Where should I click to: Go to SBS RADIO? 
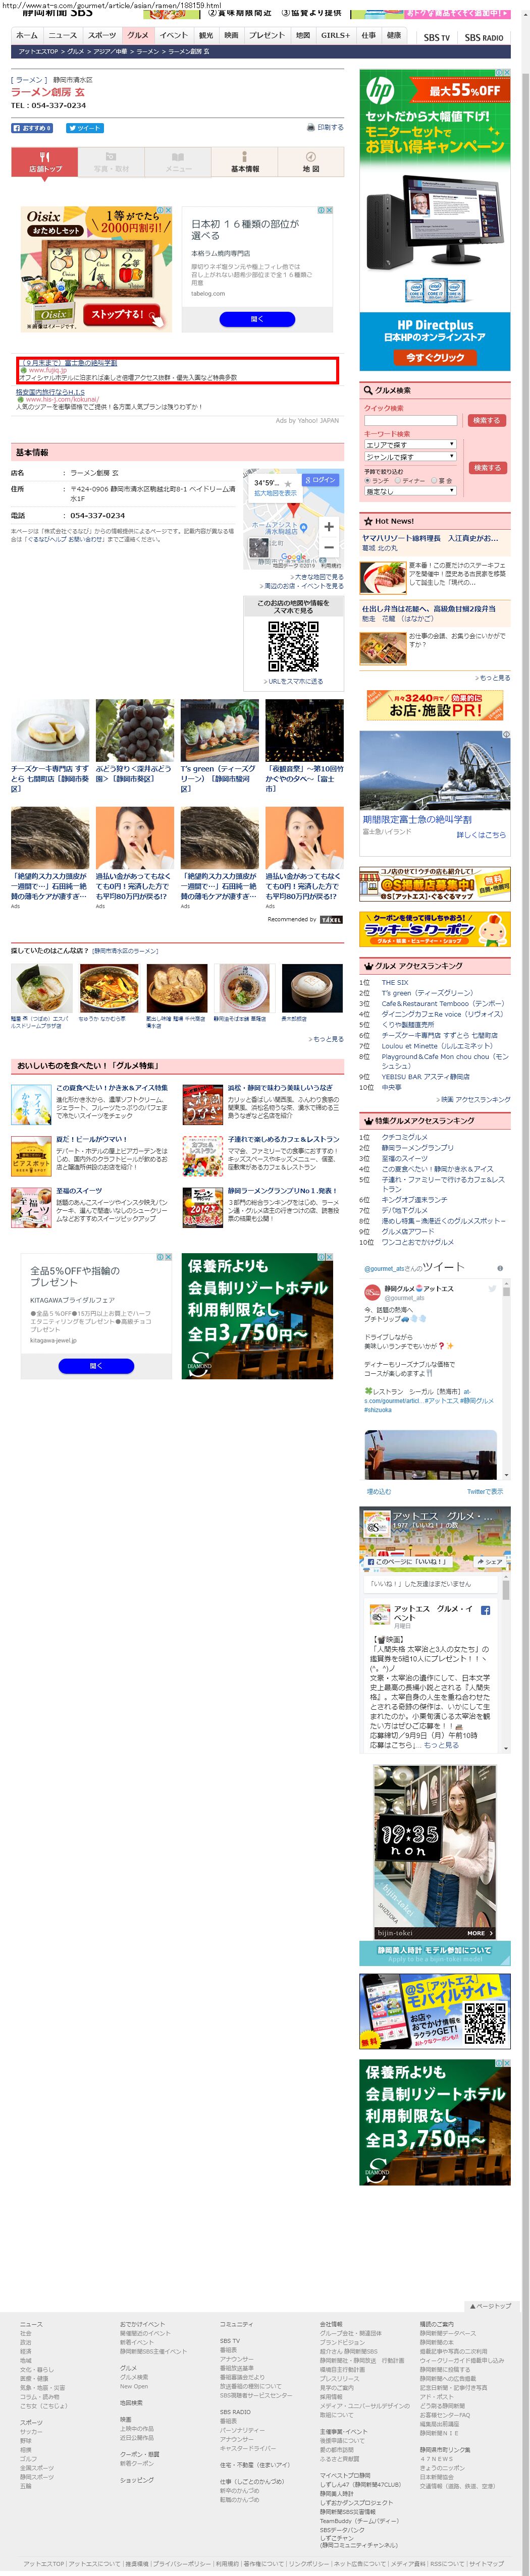(x=484, y=37)
